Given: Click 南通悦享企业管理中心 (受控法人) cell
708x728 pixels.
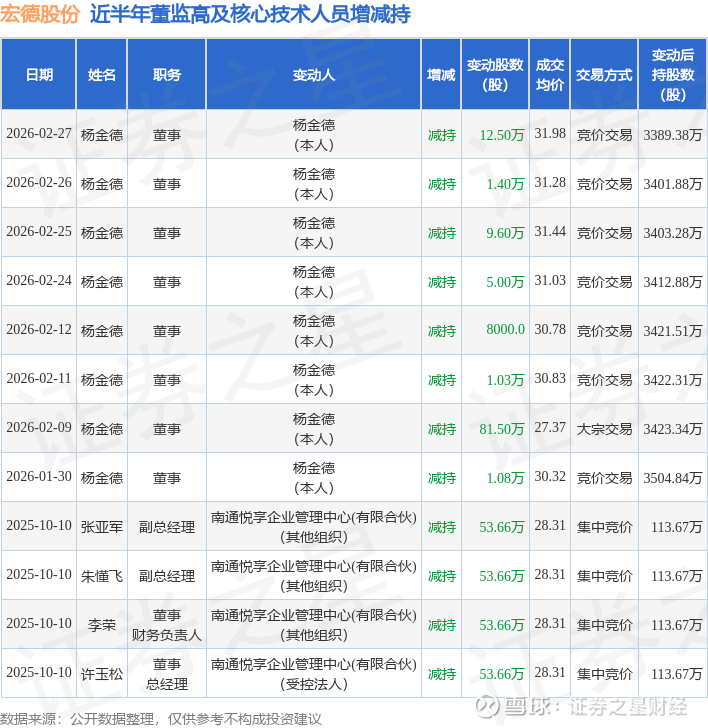Looking at the screenshot, I should (314, 674).
